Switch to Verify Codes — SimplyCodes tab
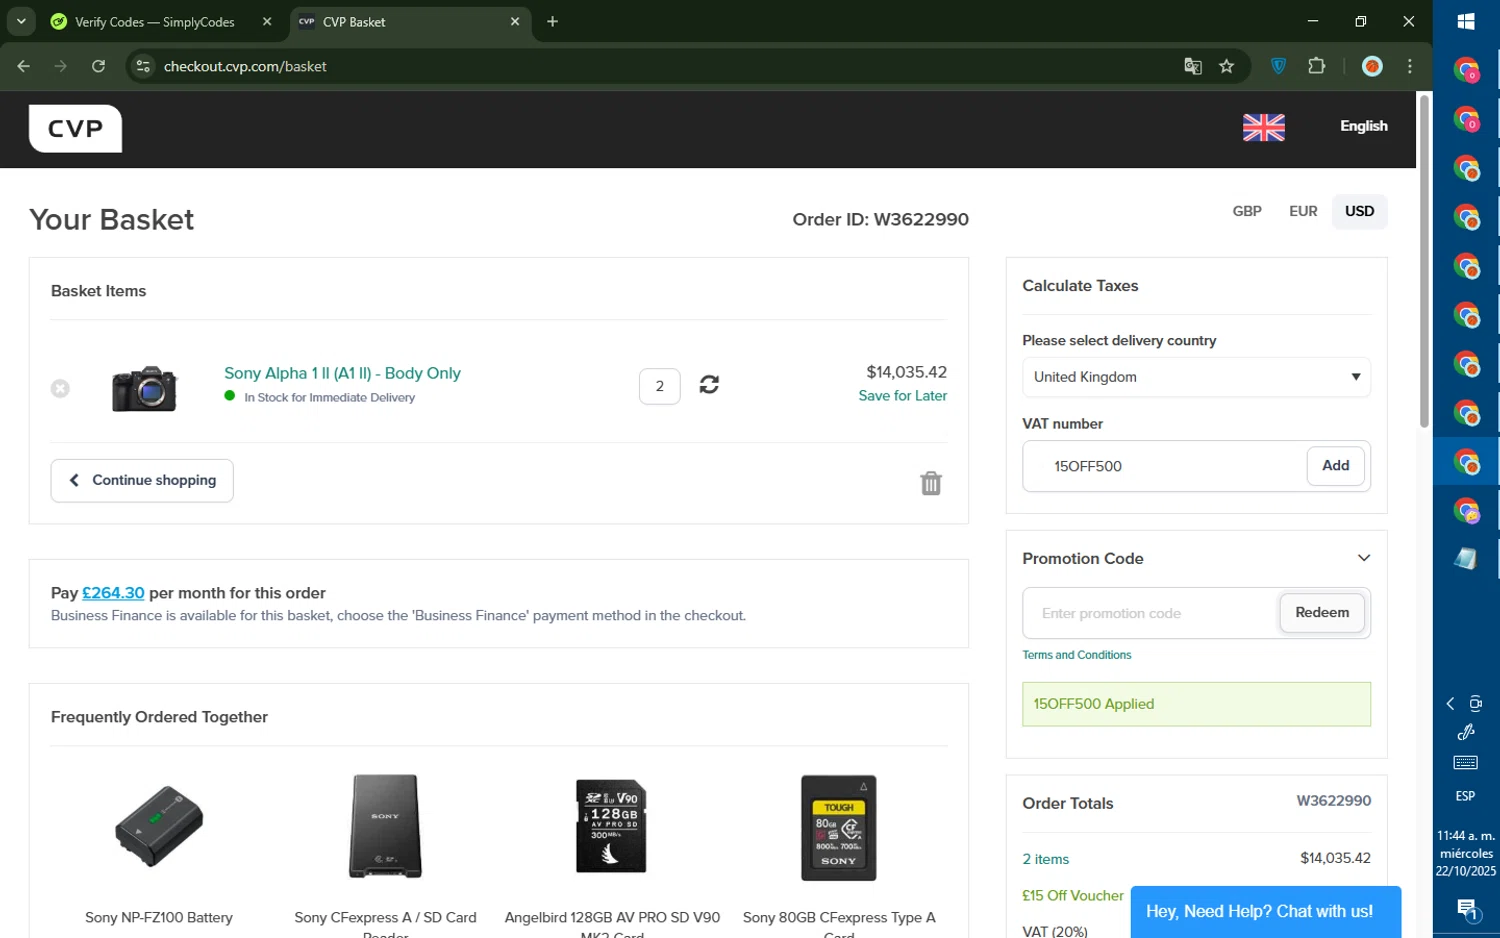The image size is (1500, 938). 154,22
